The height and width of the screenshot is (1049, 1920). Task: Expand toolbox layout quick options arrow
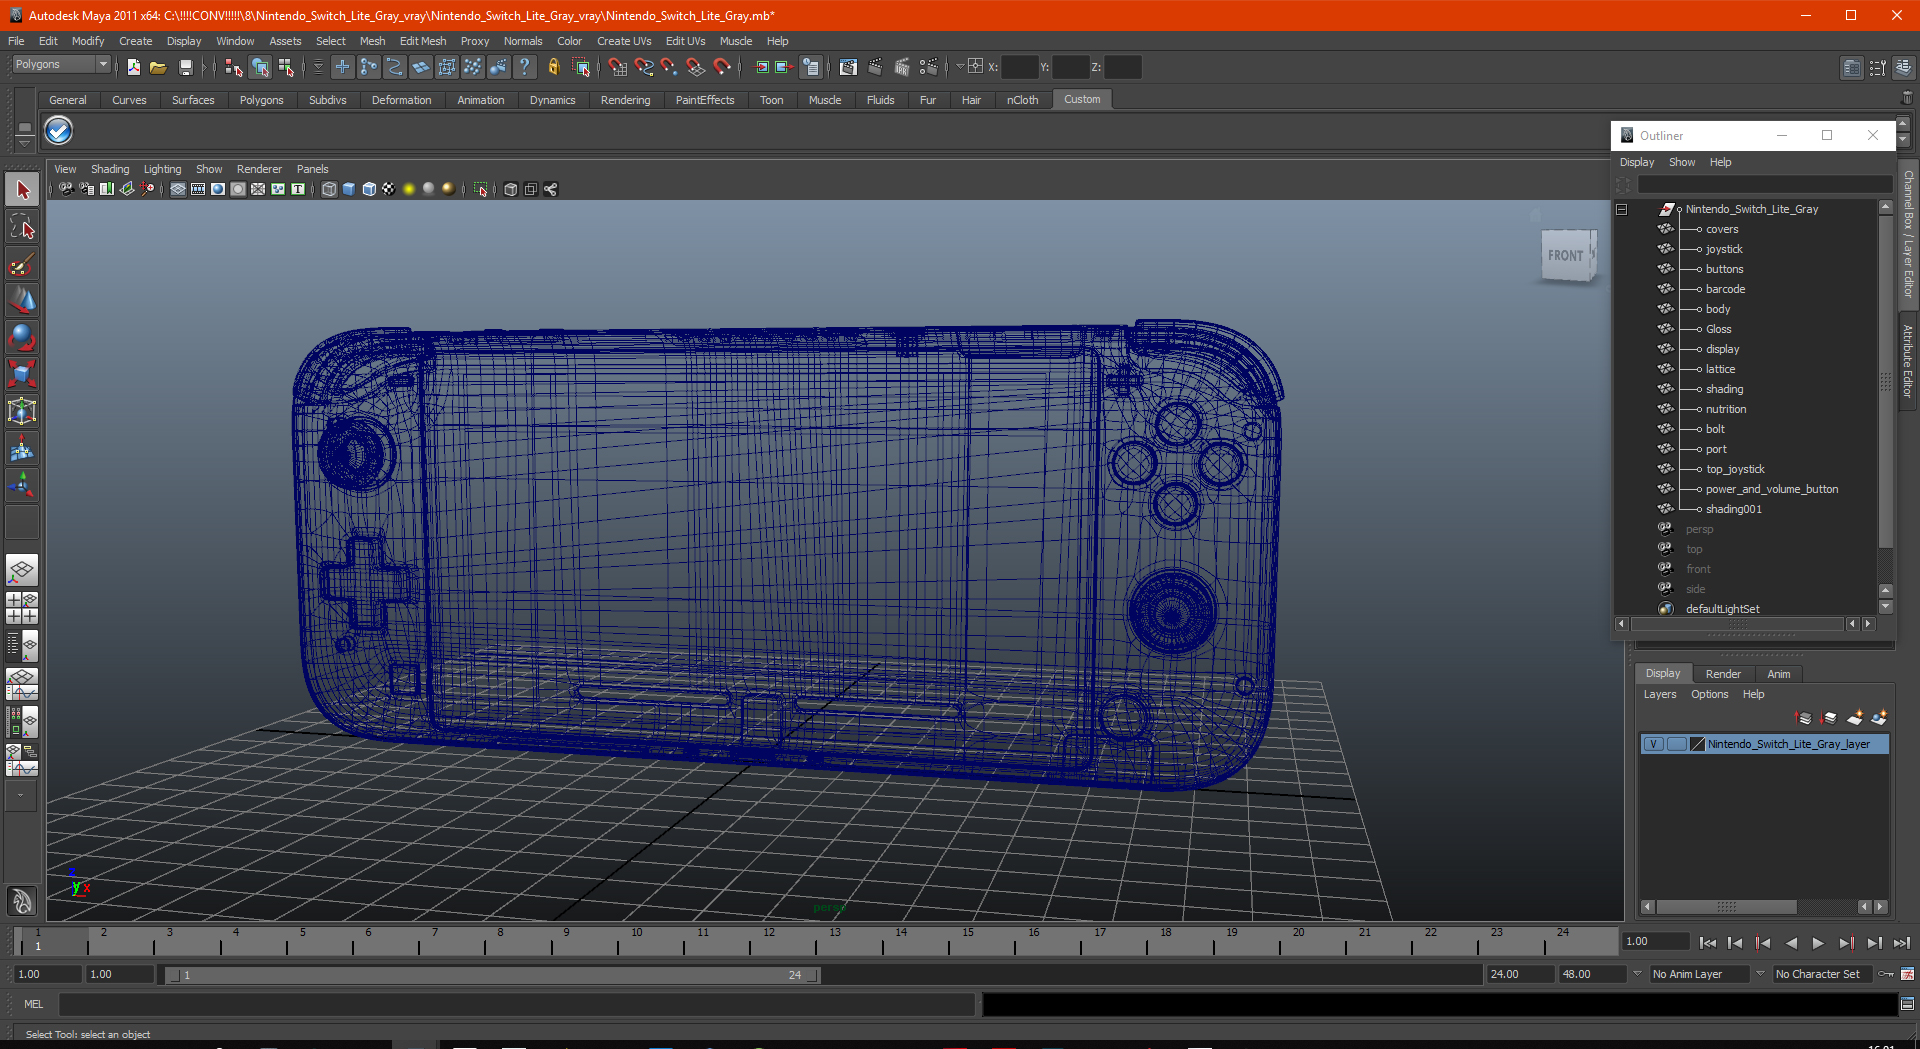pos(21,796)
